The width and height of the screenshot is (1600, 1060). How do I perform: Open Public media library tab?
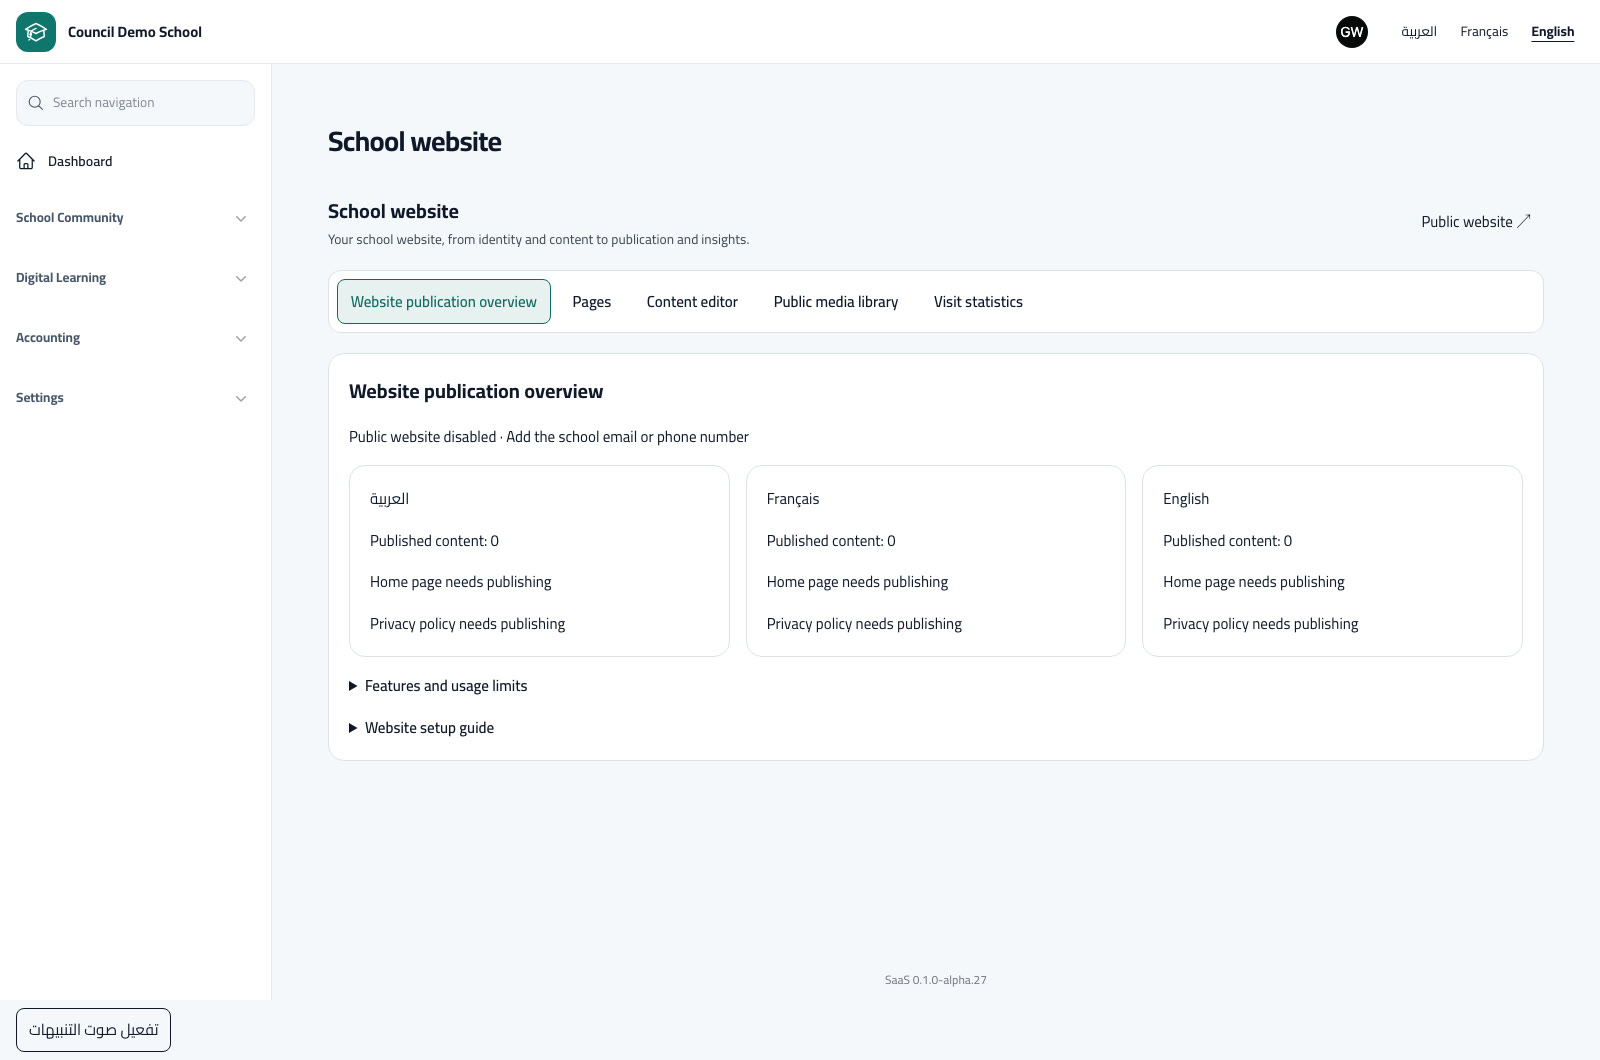[836, 302]
